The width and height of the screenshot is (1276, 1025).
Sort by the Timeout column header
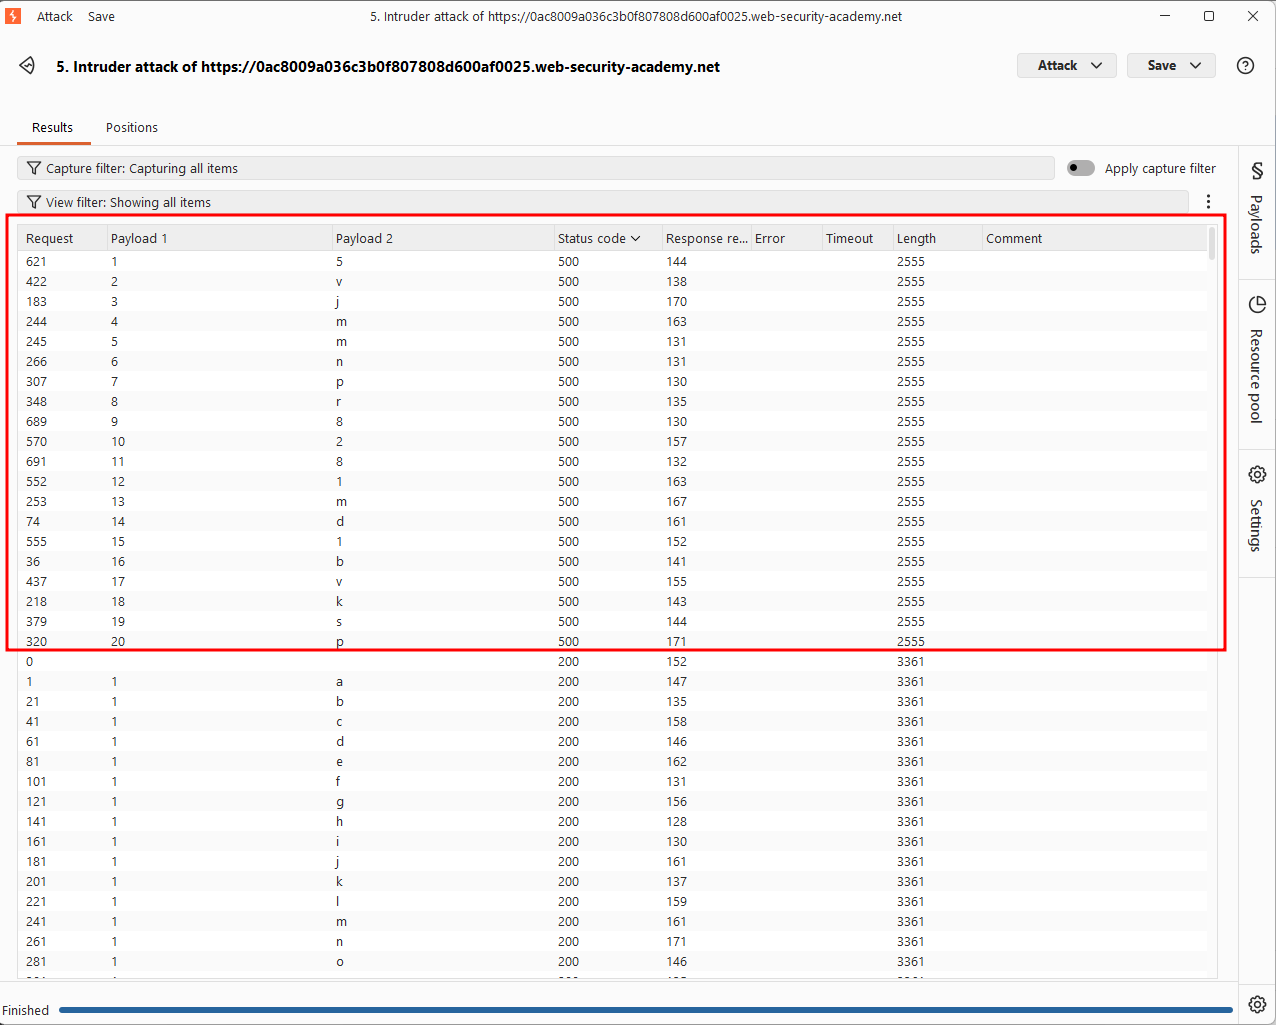857,238
